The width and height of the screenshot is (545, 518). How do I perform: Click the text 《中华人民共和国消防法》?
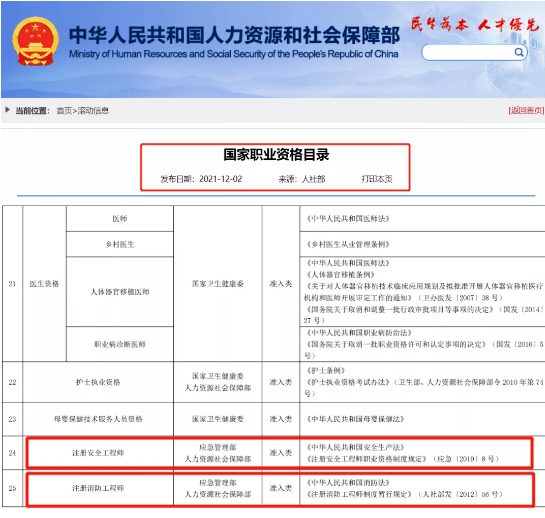348,483
